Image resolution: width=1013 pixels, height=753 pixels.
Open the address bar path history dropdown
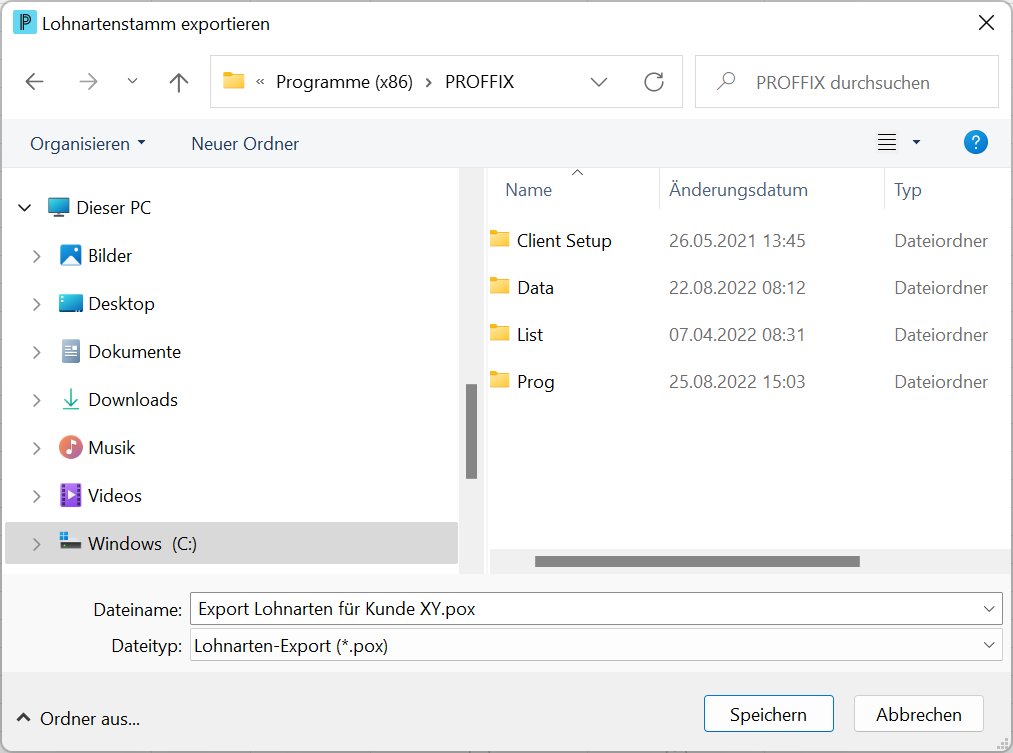(599, 82)
